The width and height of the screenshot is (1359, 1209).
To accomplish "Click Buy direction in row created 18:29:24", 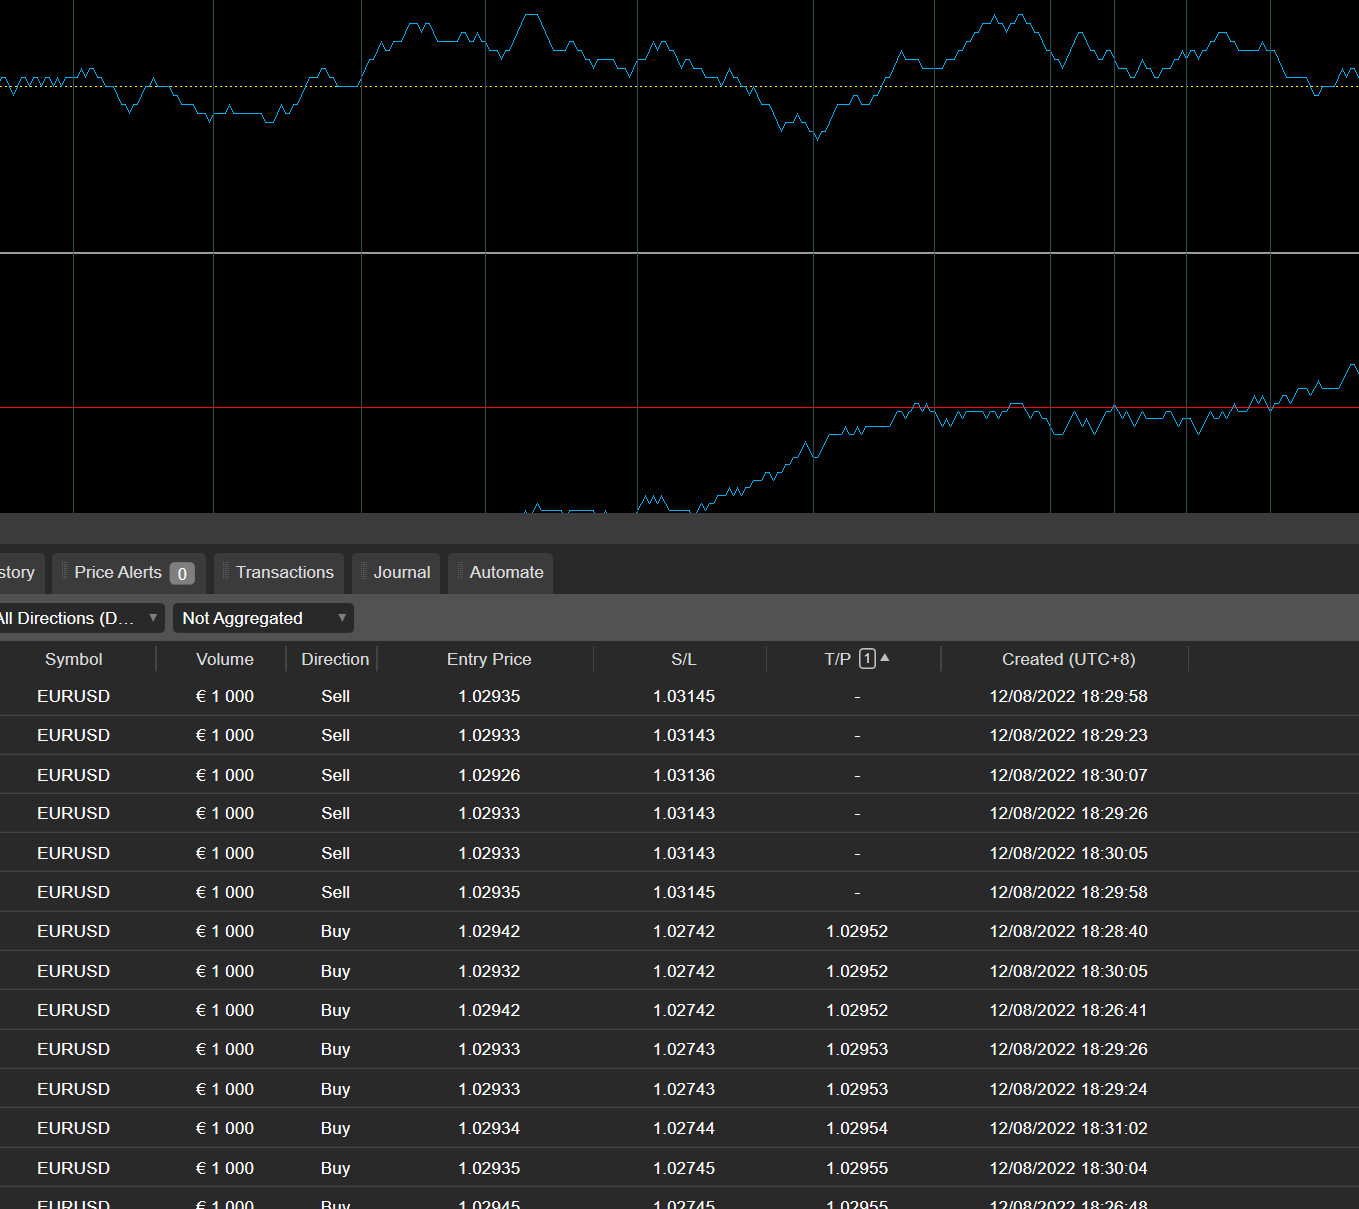I will pos(335,1089).
